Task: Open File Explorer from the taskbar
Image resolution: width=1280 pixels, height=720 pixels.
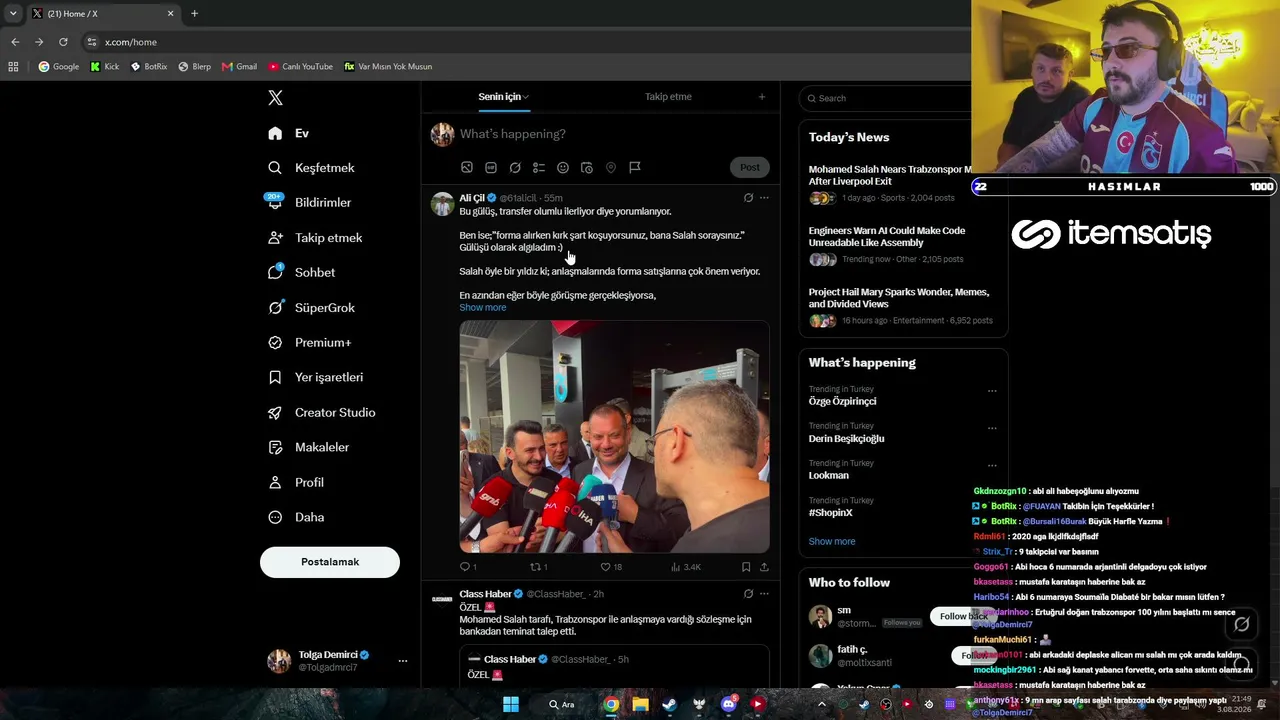Action: click(640, 704)
